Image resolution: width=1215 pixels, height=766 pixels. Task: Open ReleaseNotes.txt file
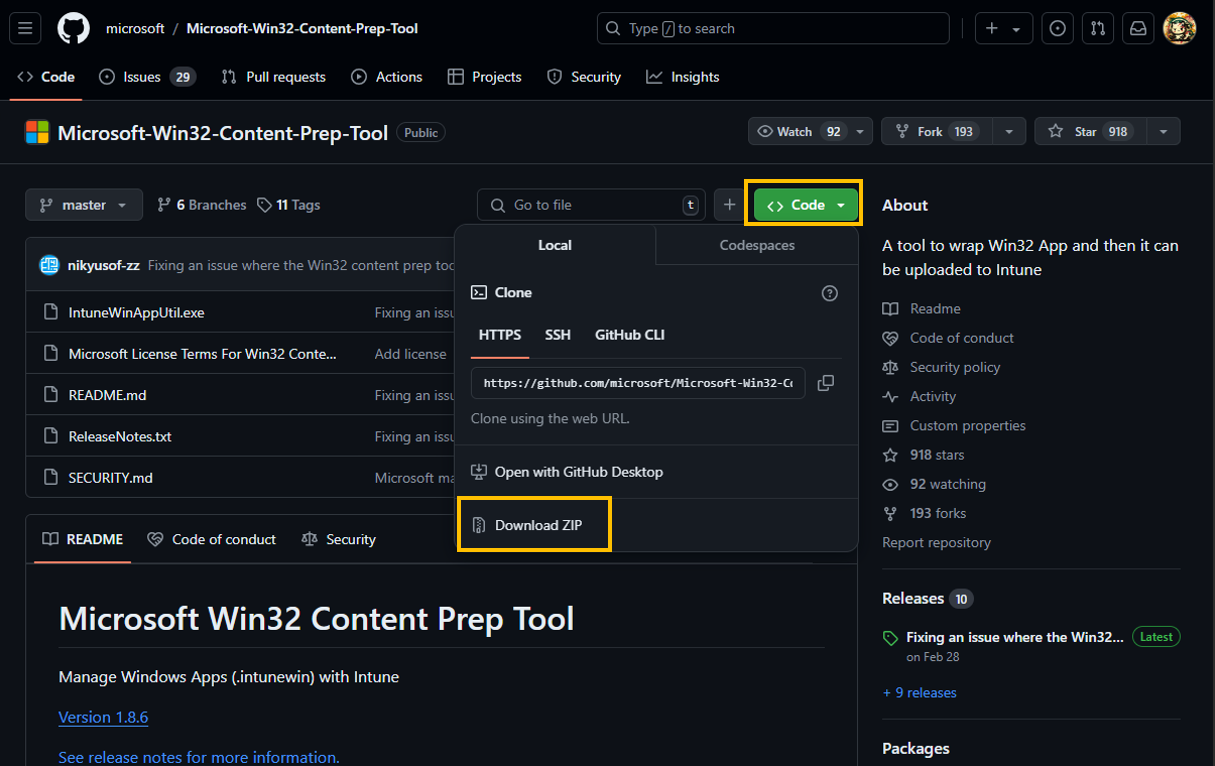point(120,437)
